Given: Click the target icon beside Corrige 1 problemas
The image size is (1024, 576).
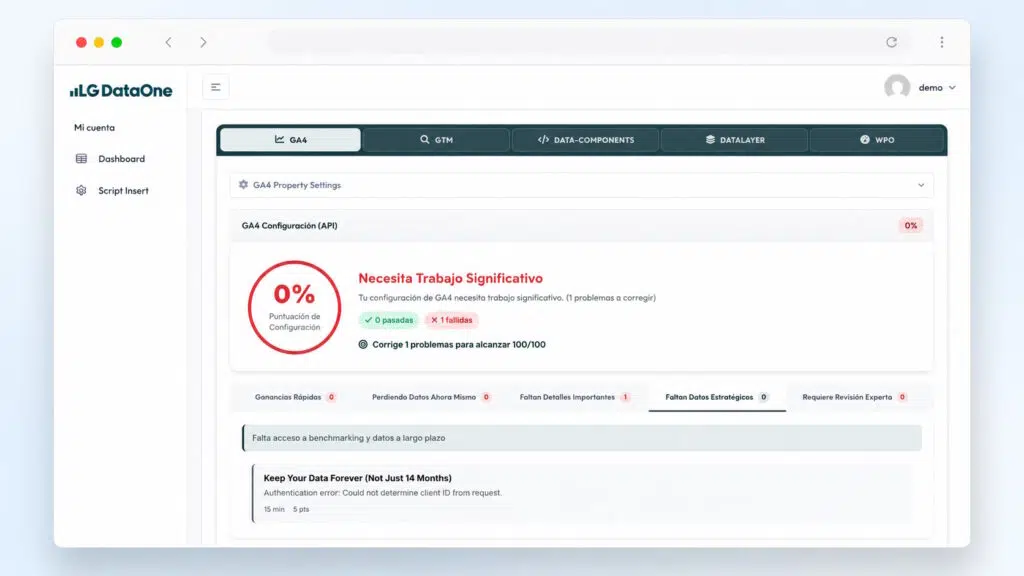Looking at the screenshot, I should tap(363, 344).
